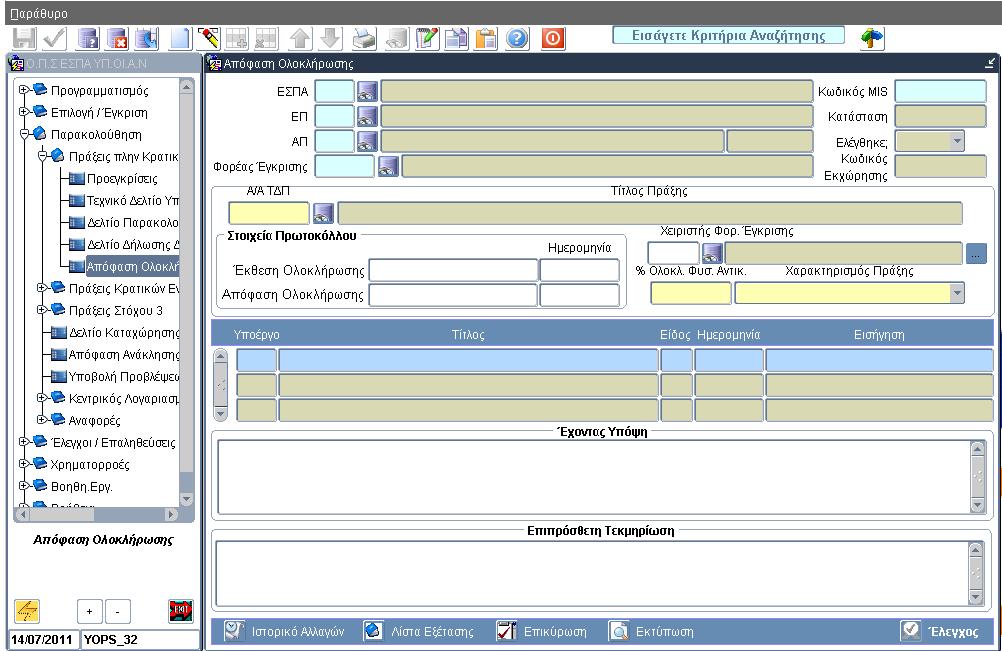Click the yellow lightning icon below the tree

pos(27,611)
